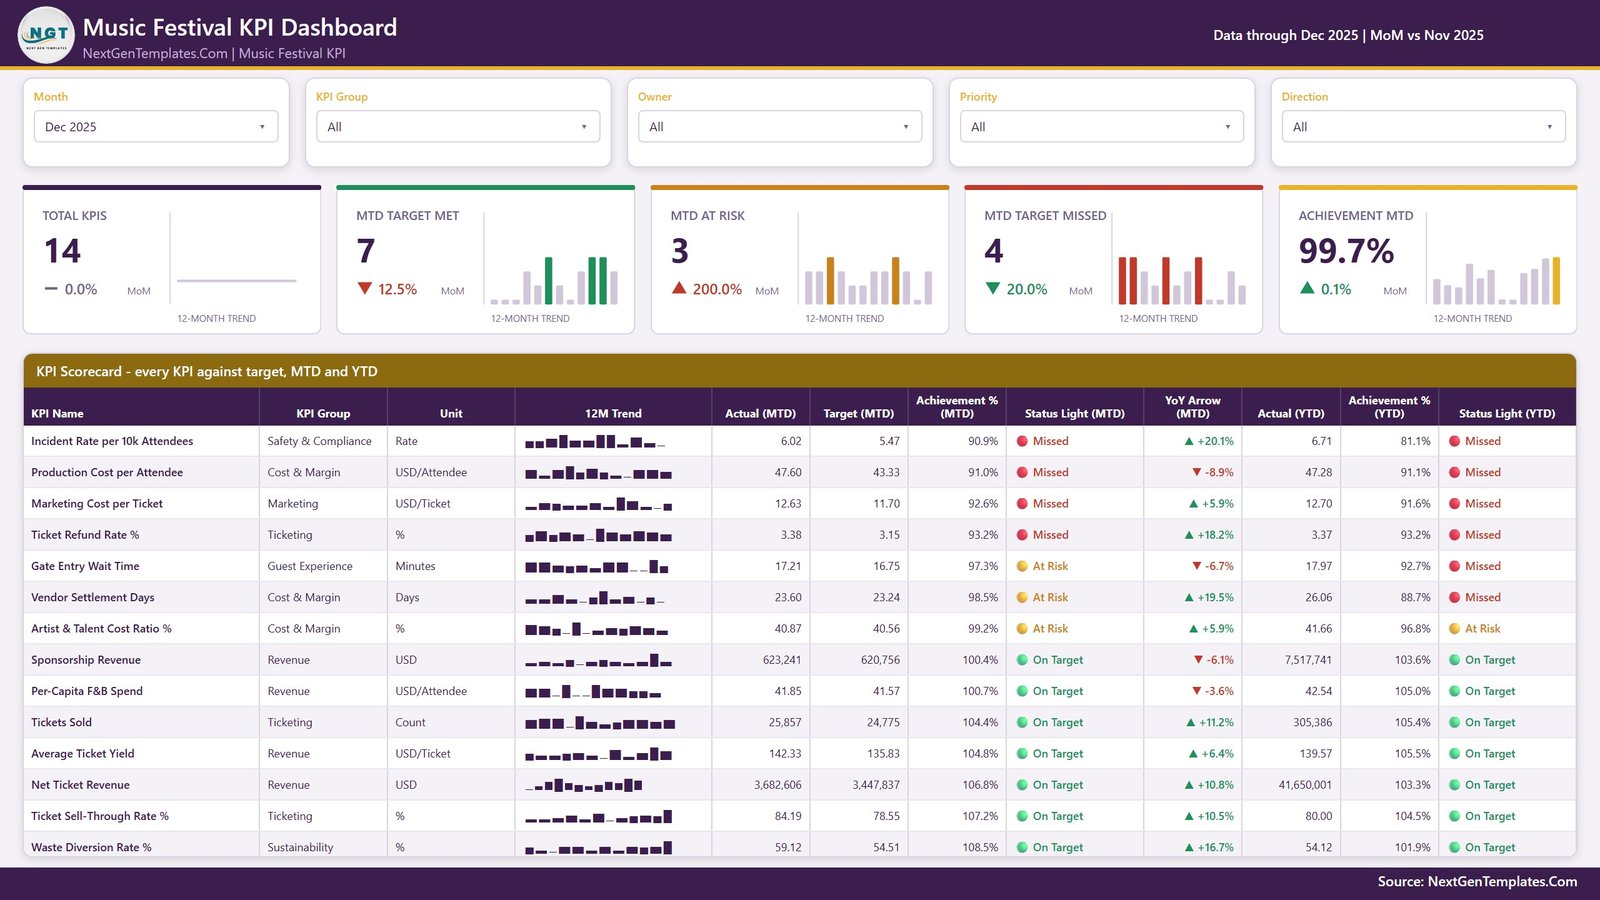Click the 'Source: NextGenTemplates.Com' footer text

click(x=1477, y=881)
